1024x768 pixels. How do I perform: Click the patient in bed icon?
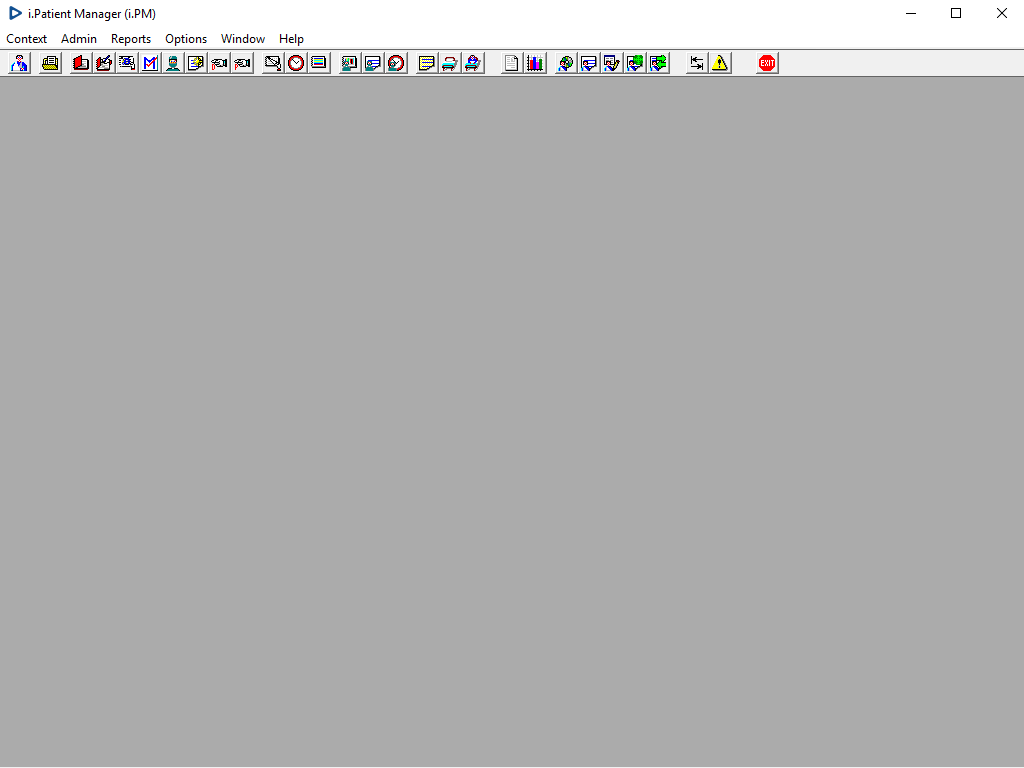(x=473, y=63)
